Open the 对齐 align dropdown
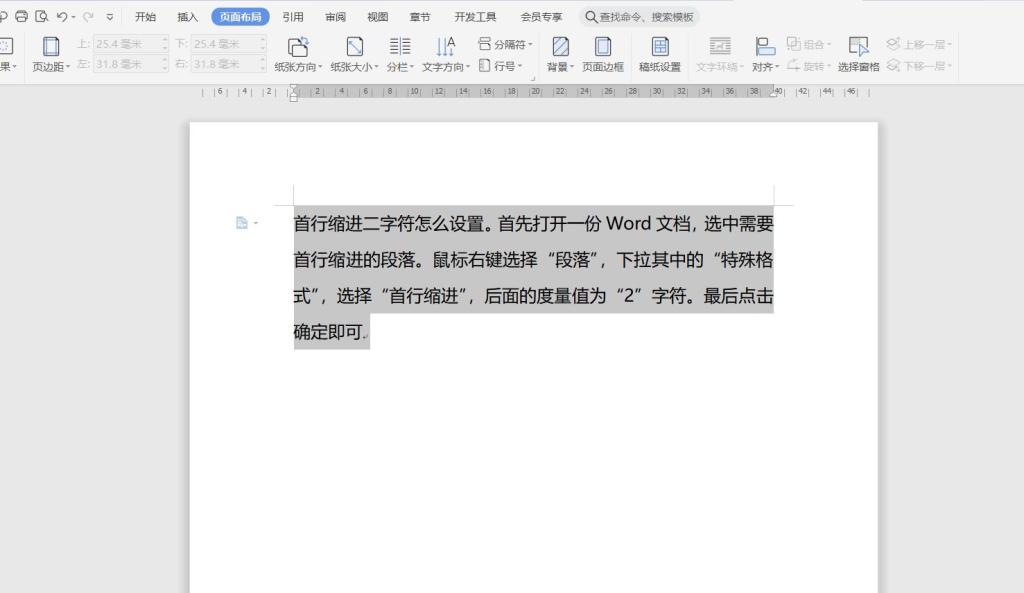Image resolution: width=1024 pixels, height=593 pixels. [x=765, y=54]
